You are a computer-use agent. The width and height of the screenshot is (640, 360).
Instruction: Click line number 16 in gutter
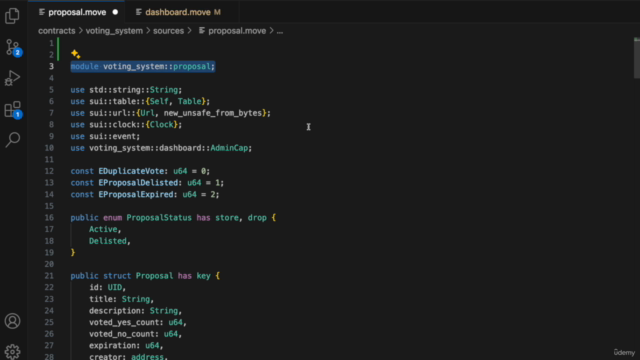[49, 218]
